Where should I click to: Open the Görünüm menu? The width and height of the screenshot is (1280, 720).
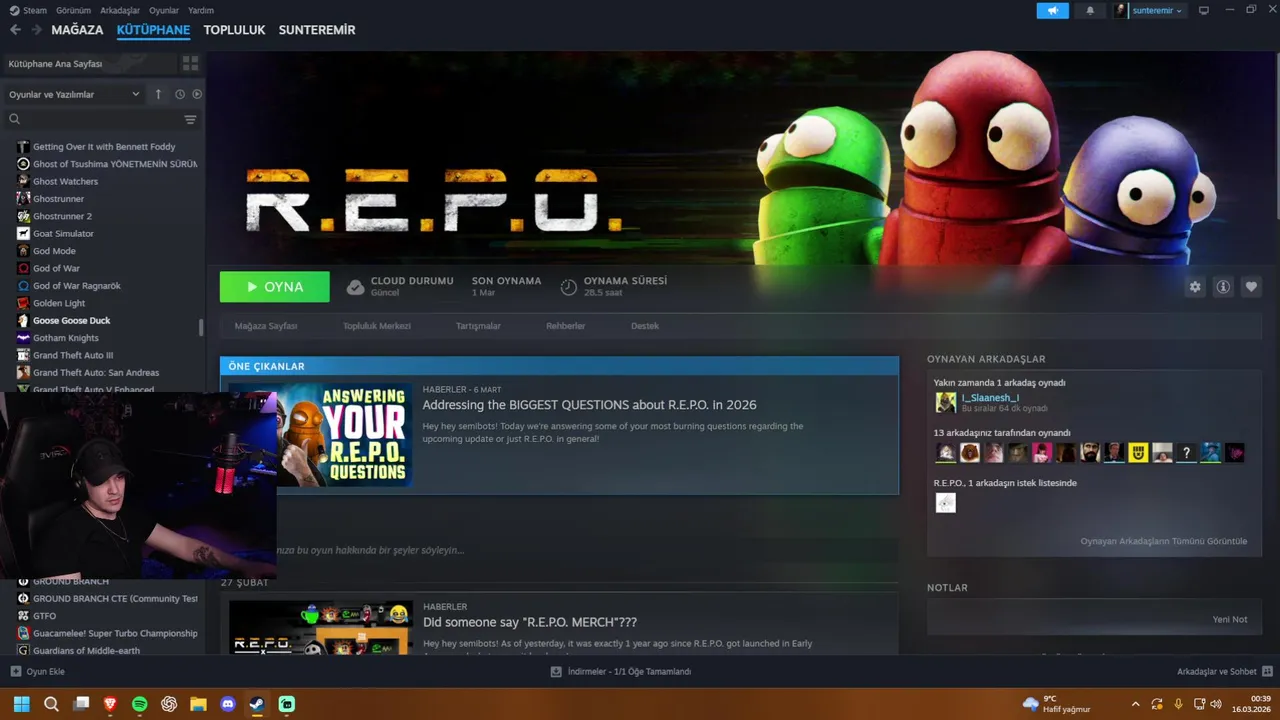[74, 10]
